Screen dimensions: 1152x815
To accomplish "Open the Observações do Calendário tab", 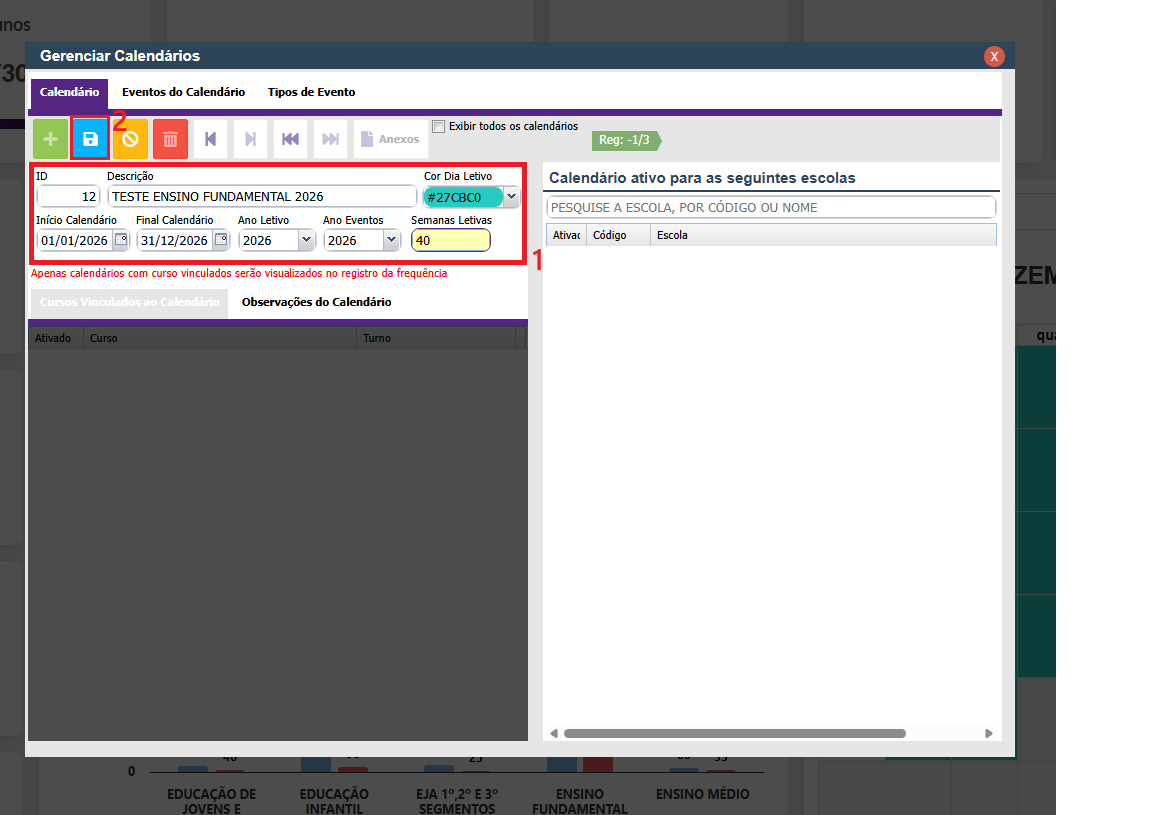I will (316, 302).
